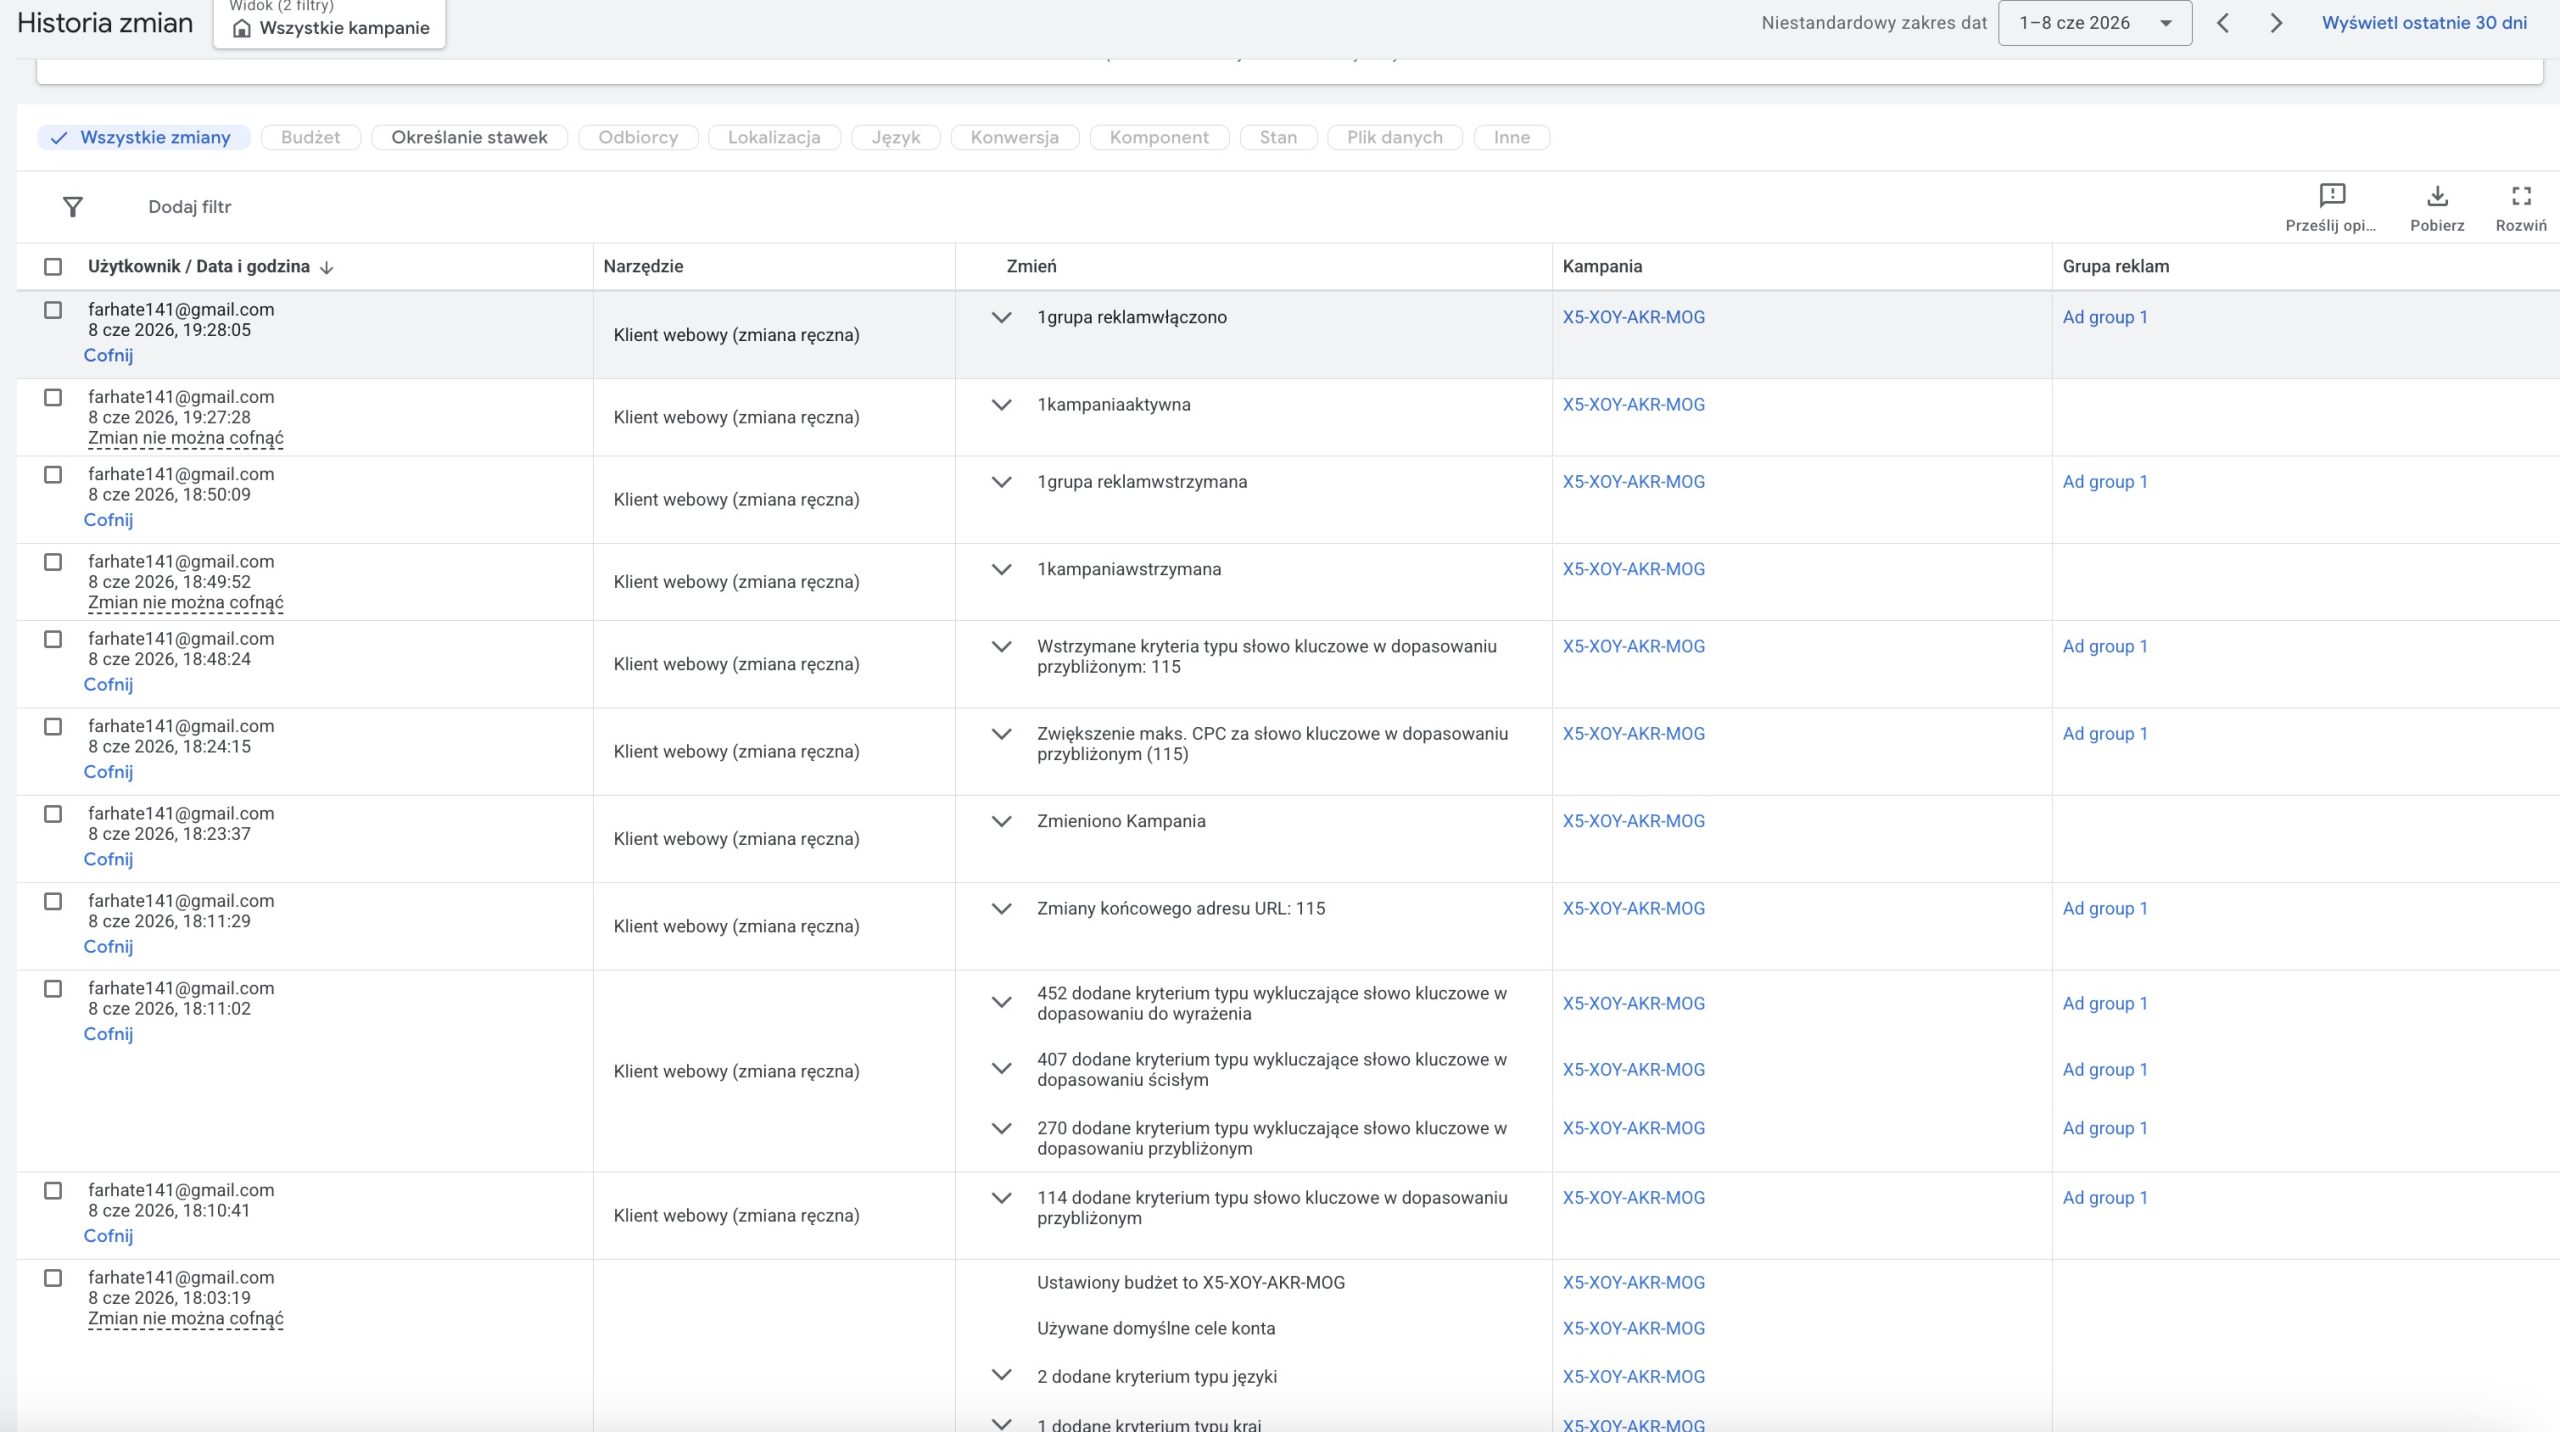Check the row dated 8 cze 2026, 19:28:05
This screenshot has height=1432, width=2560.
point(53,310)
